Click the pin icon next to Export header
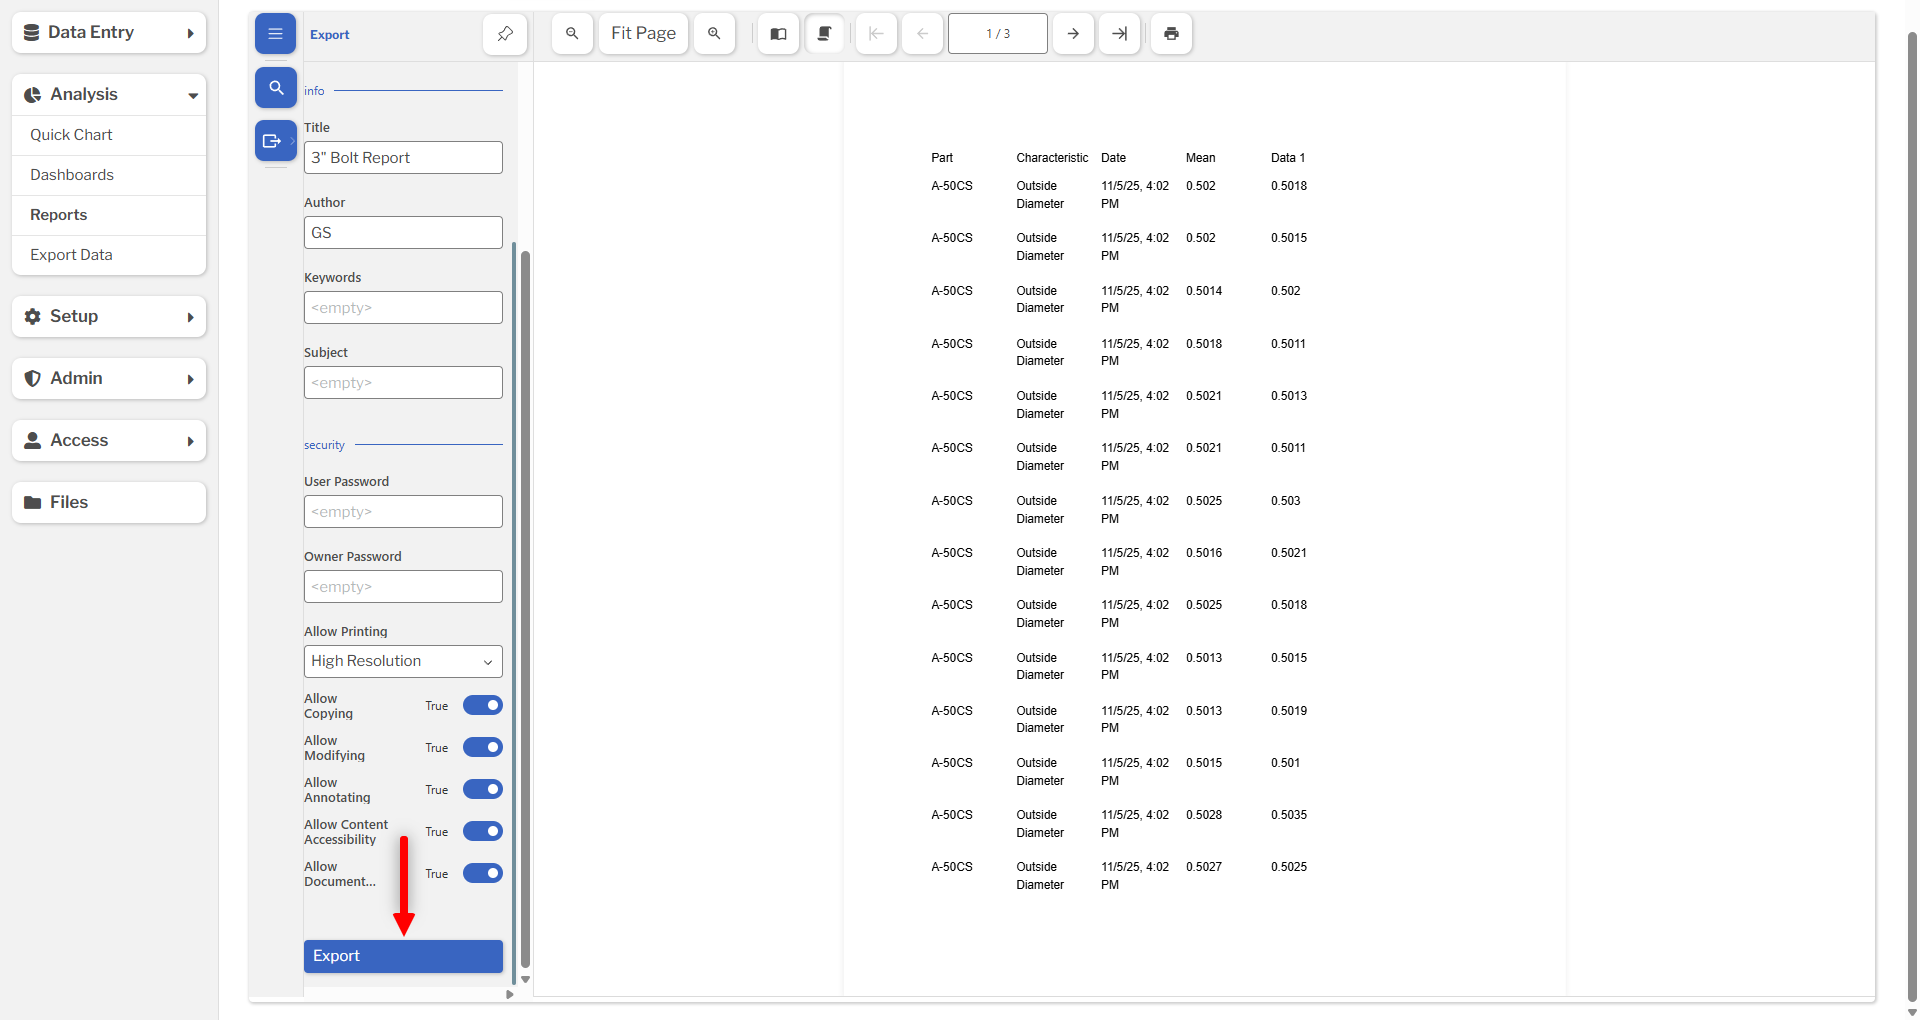 point(505,34)
